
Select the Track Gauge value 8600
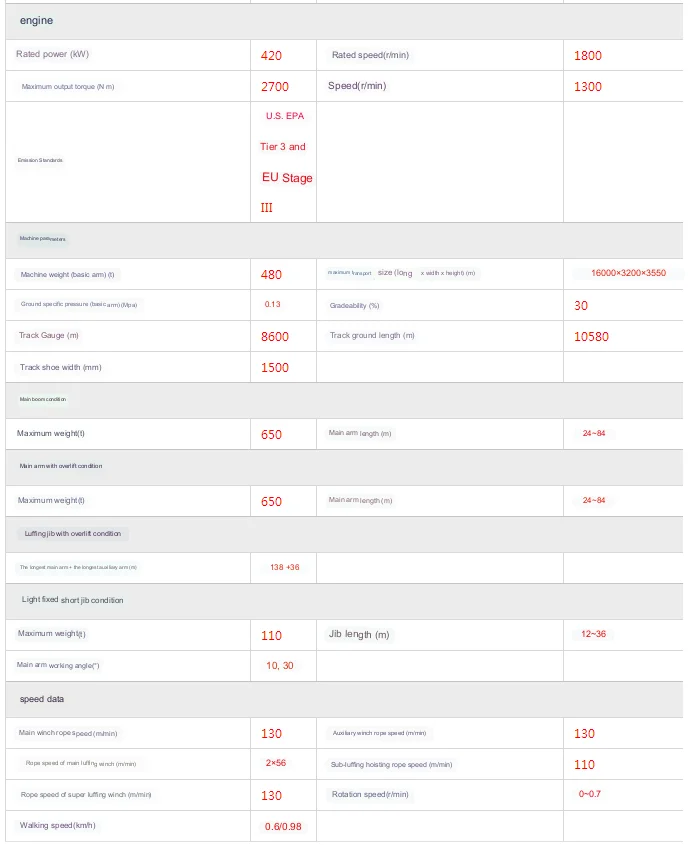click(275, 337)
